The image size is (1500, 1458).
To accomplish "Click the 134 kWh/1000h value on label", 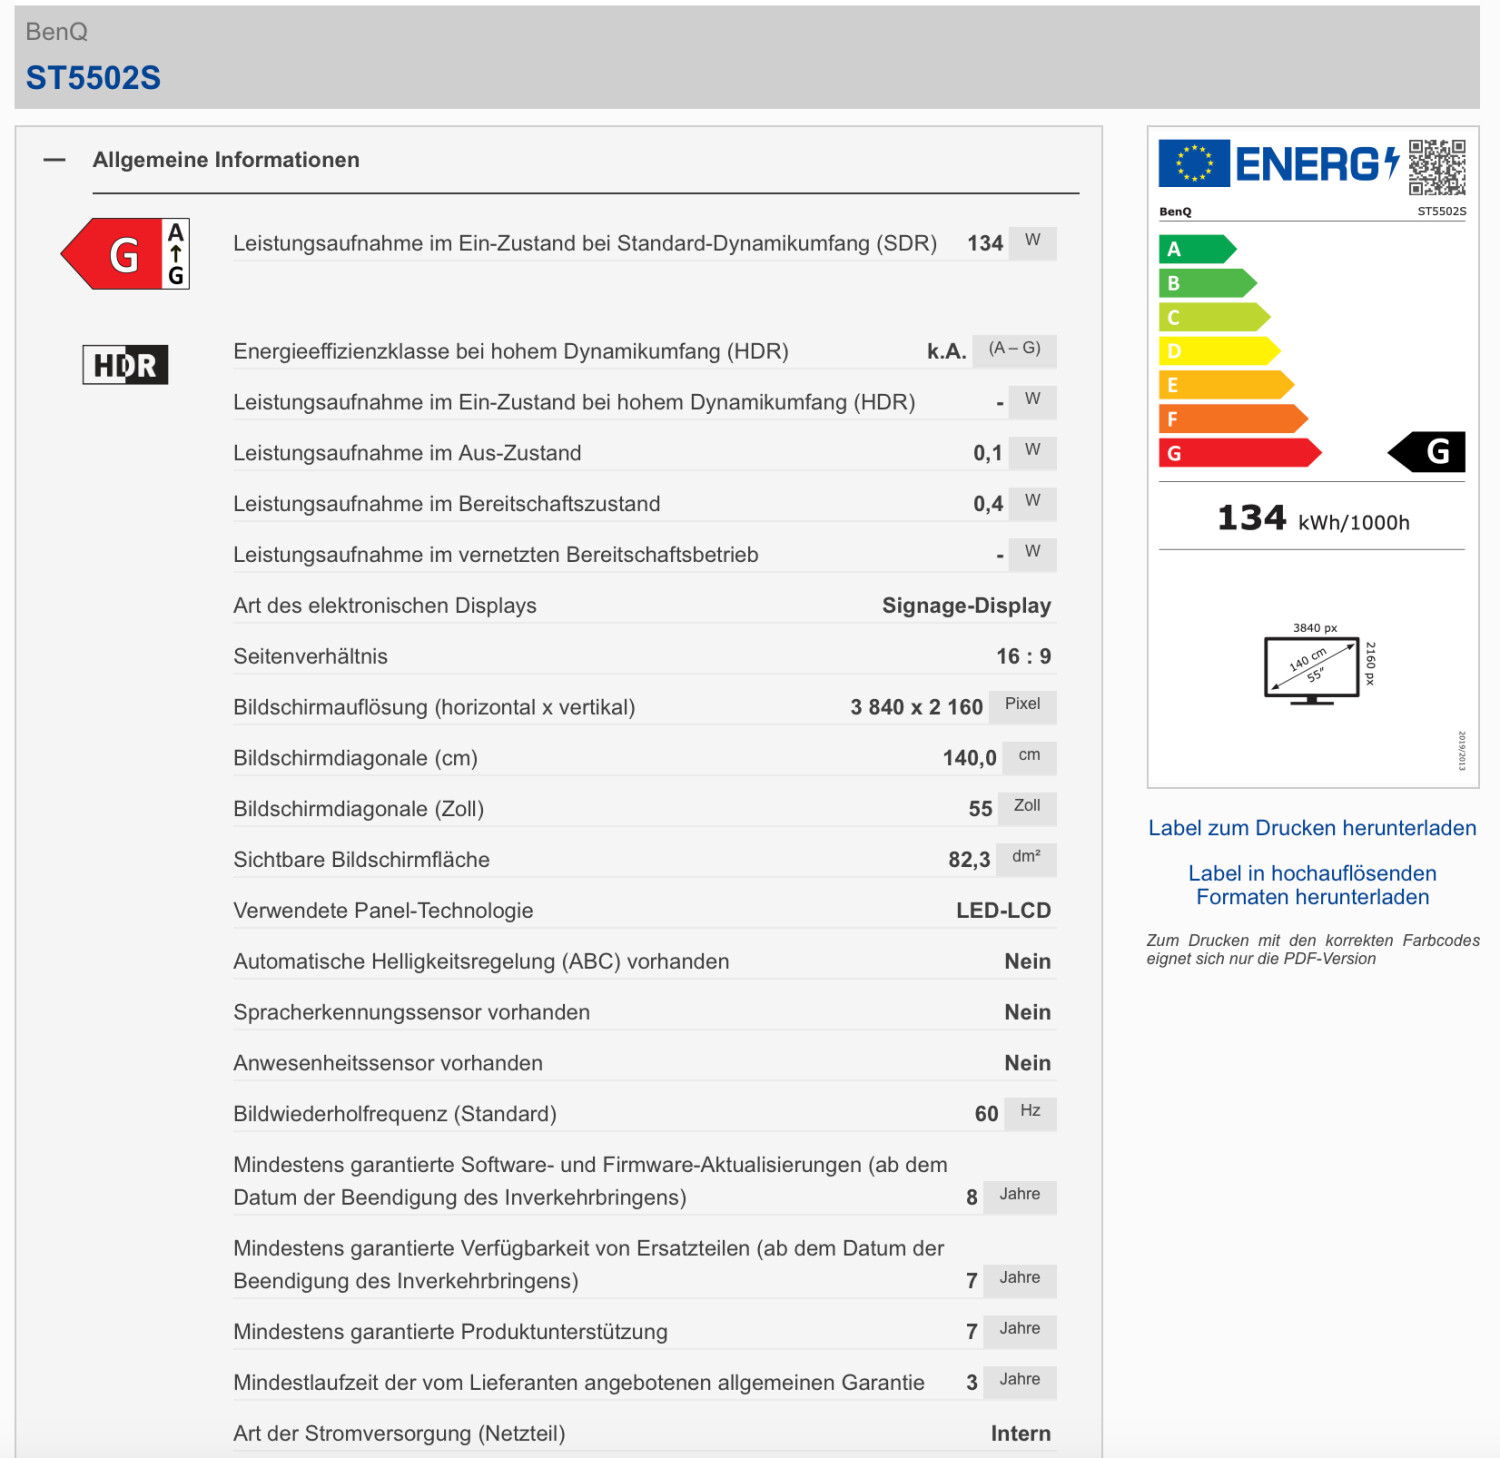I will tap(1311, 519).
